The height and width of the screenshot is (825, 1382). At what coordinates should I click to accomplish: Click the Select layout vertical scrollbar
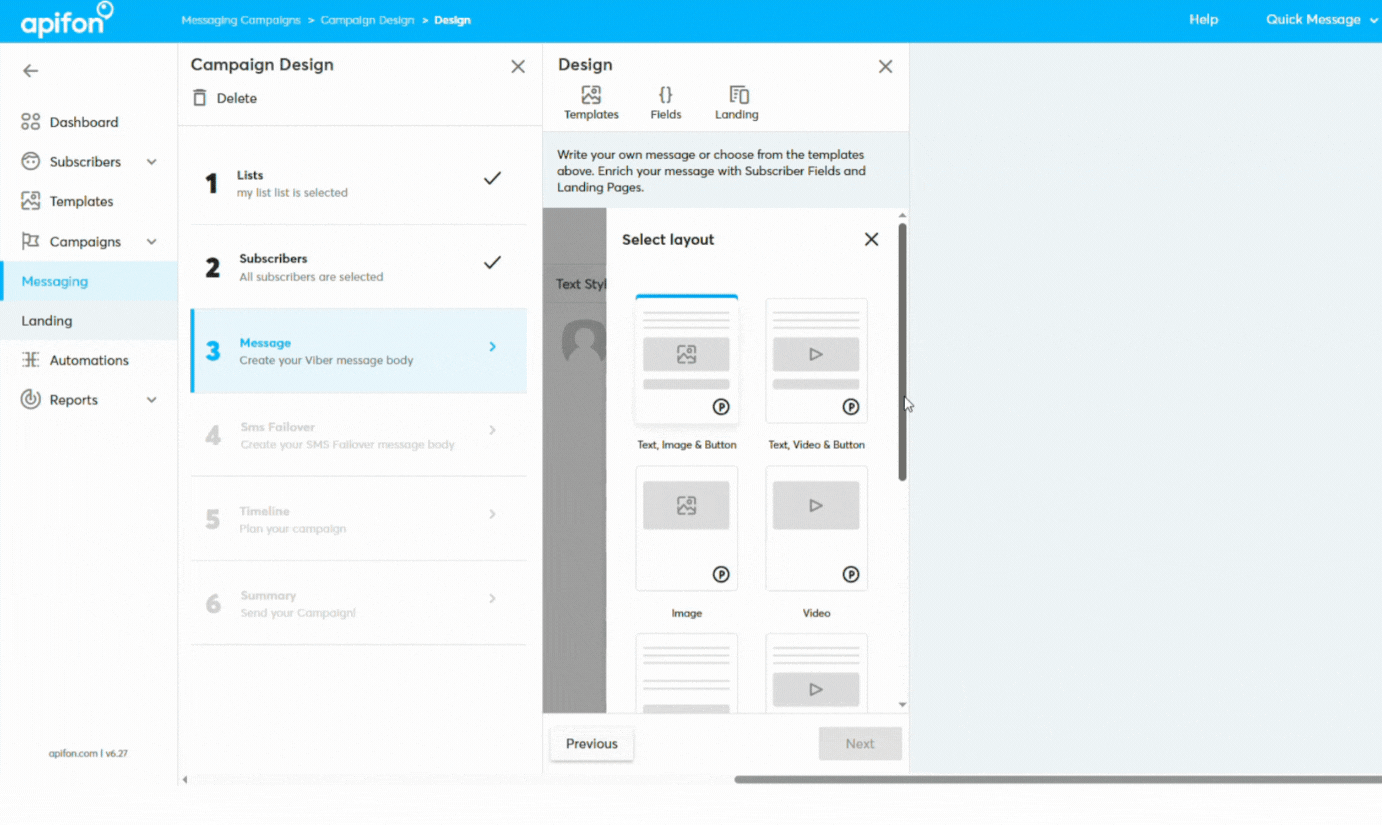click(x=902, y=350)
